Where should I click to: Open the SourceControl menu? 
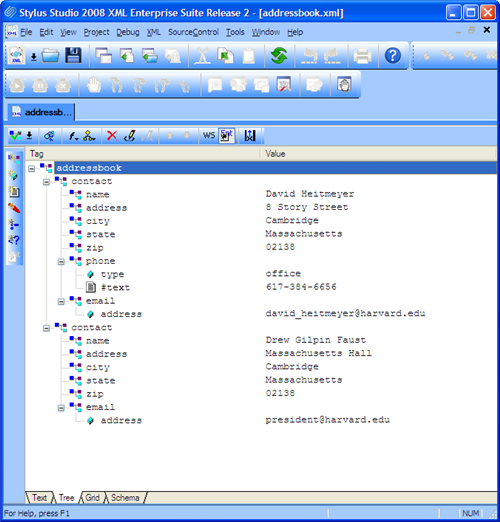(193, 32)
